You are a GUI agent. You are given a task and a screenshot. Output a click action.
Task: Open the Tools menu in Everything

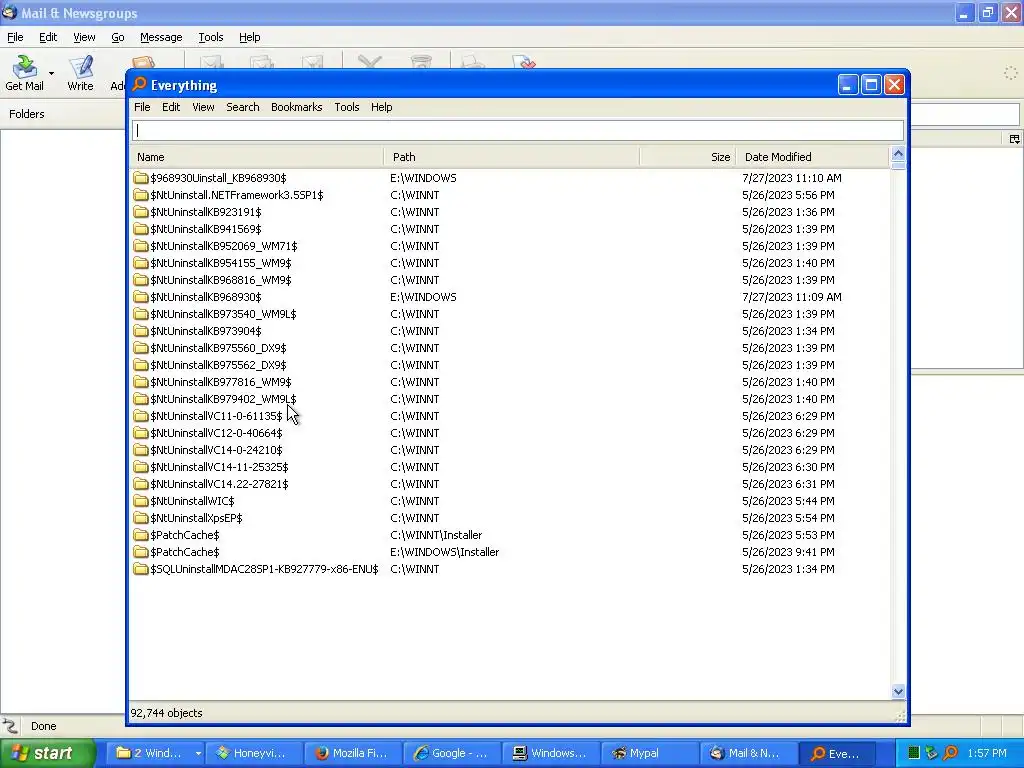pos(347,107)
